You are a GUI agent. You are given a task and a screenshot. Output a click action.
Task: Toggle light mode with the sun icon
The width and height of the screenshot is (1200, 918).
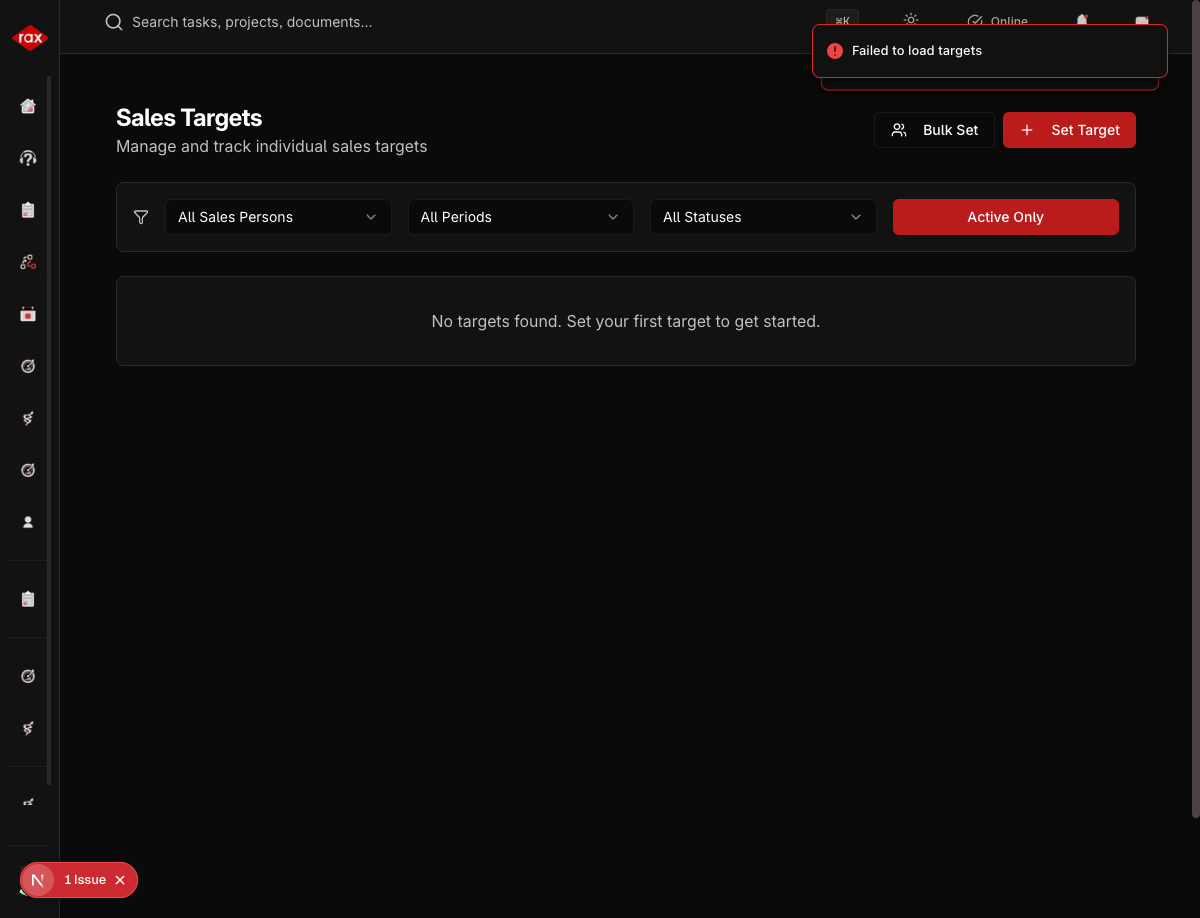pos(910,19)
